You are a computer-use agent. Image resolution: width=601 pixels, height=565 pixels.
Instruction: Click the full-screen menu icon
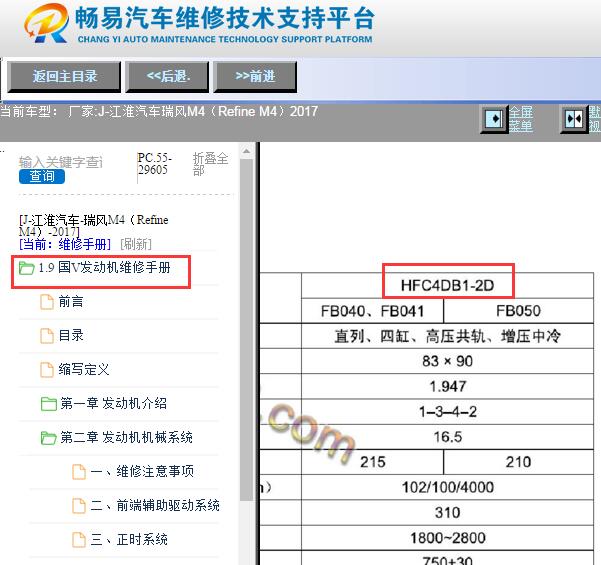494,119
